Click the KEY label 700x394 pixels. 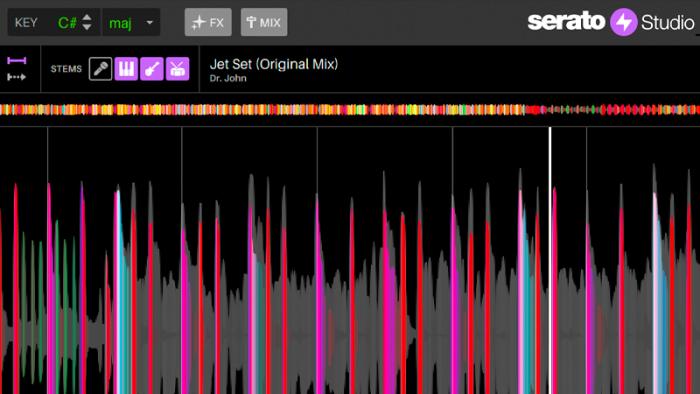(26, 23)
